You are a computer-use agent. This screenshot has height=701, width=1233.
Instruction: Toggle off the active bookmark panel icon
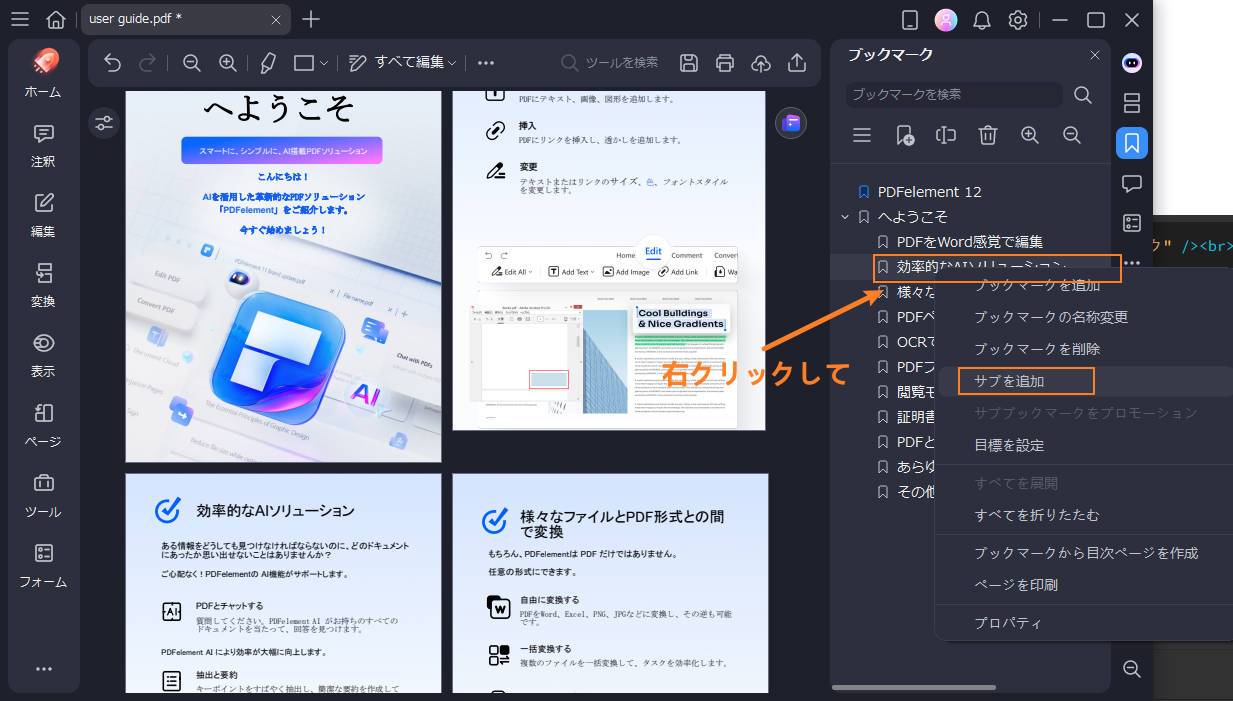click(x=1131, y=143)
